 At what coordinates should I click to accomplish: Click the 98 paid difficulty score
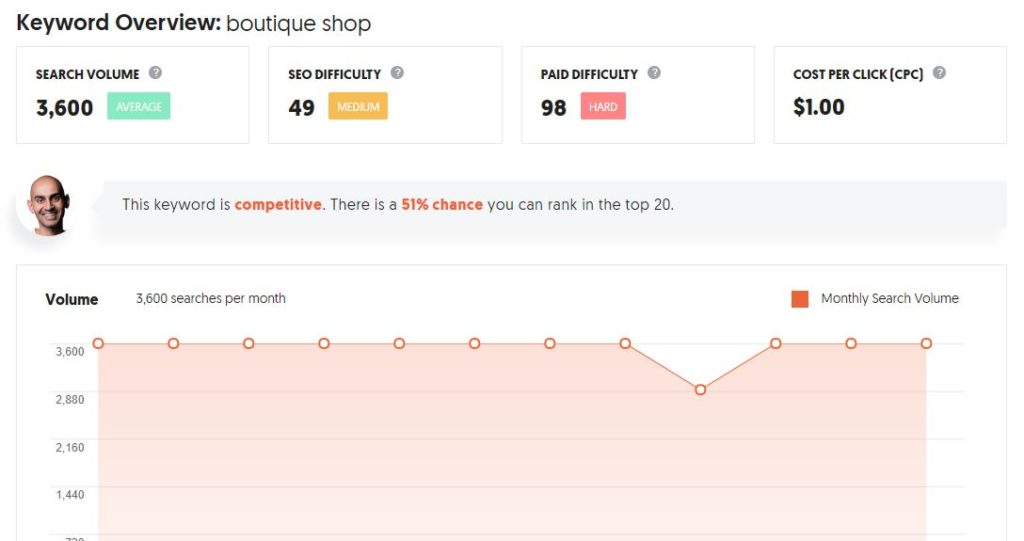tap(554, 108)
